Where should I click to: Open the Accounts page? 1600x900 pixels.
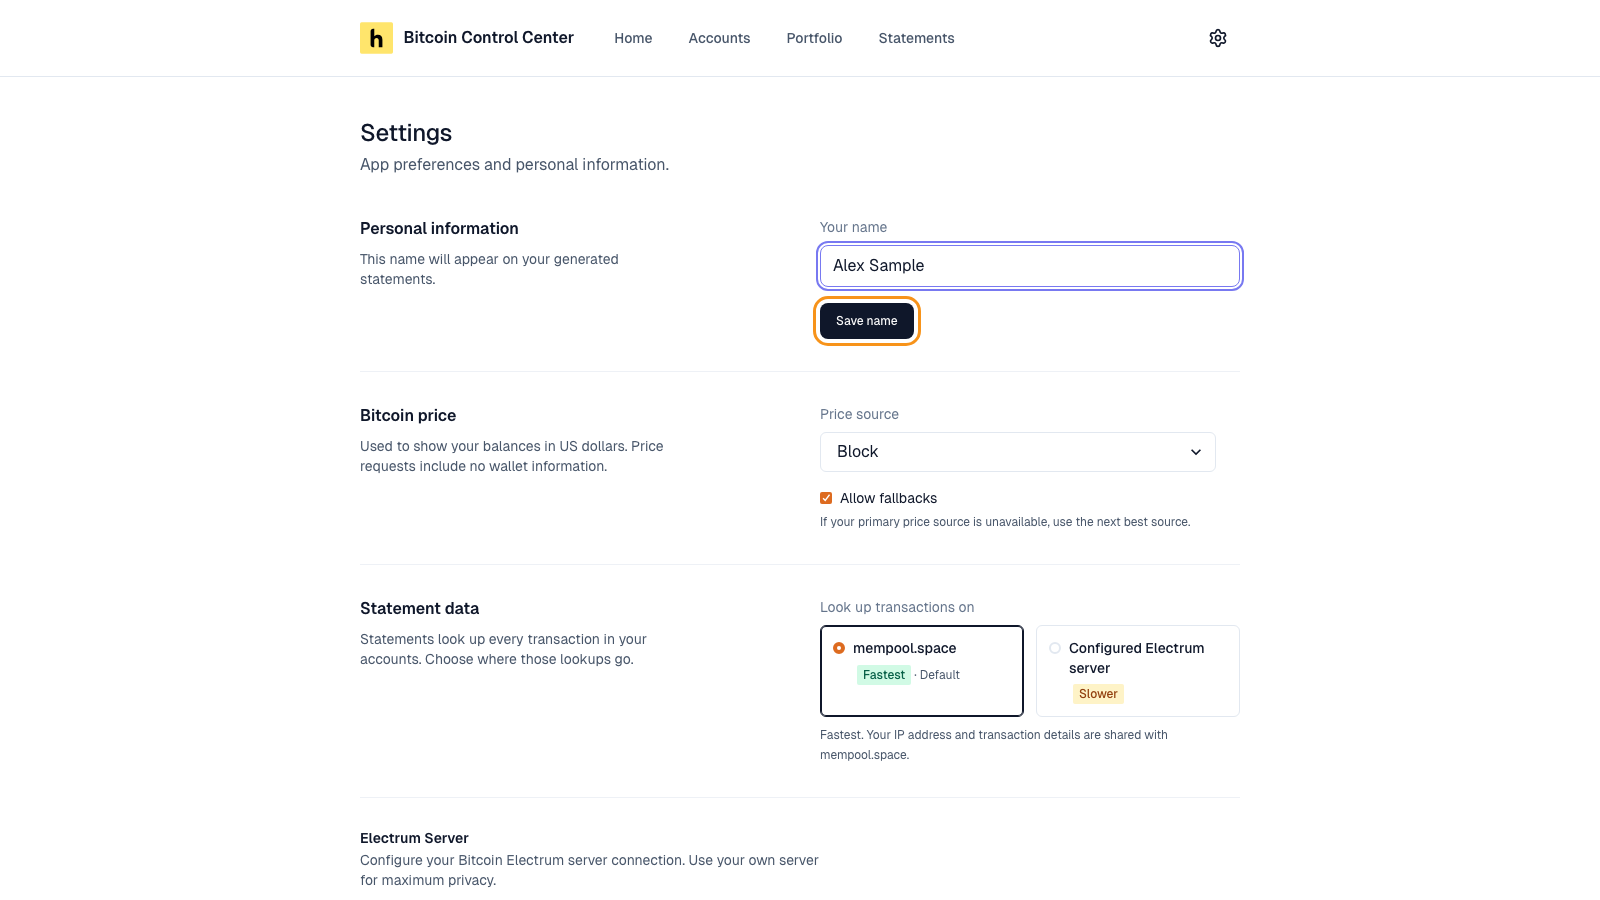719,38
